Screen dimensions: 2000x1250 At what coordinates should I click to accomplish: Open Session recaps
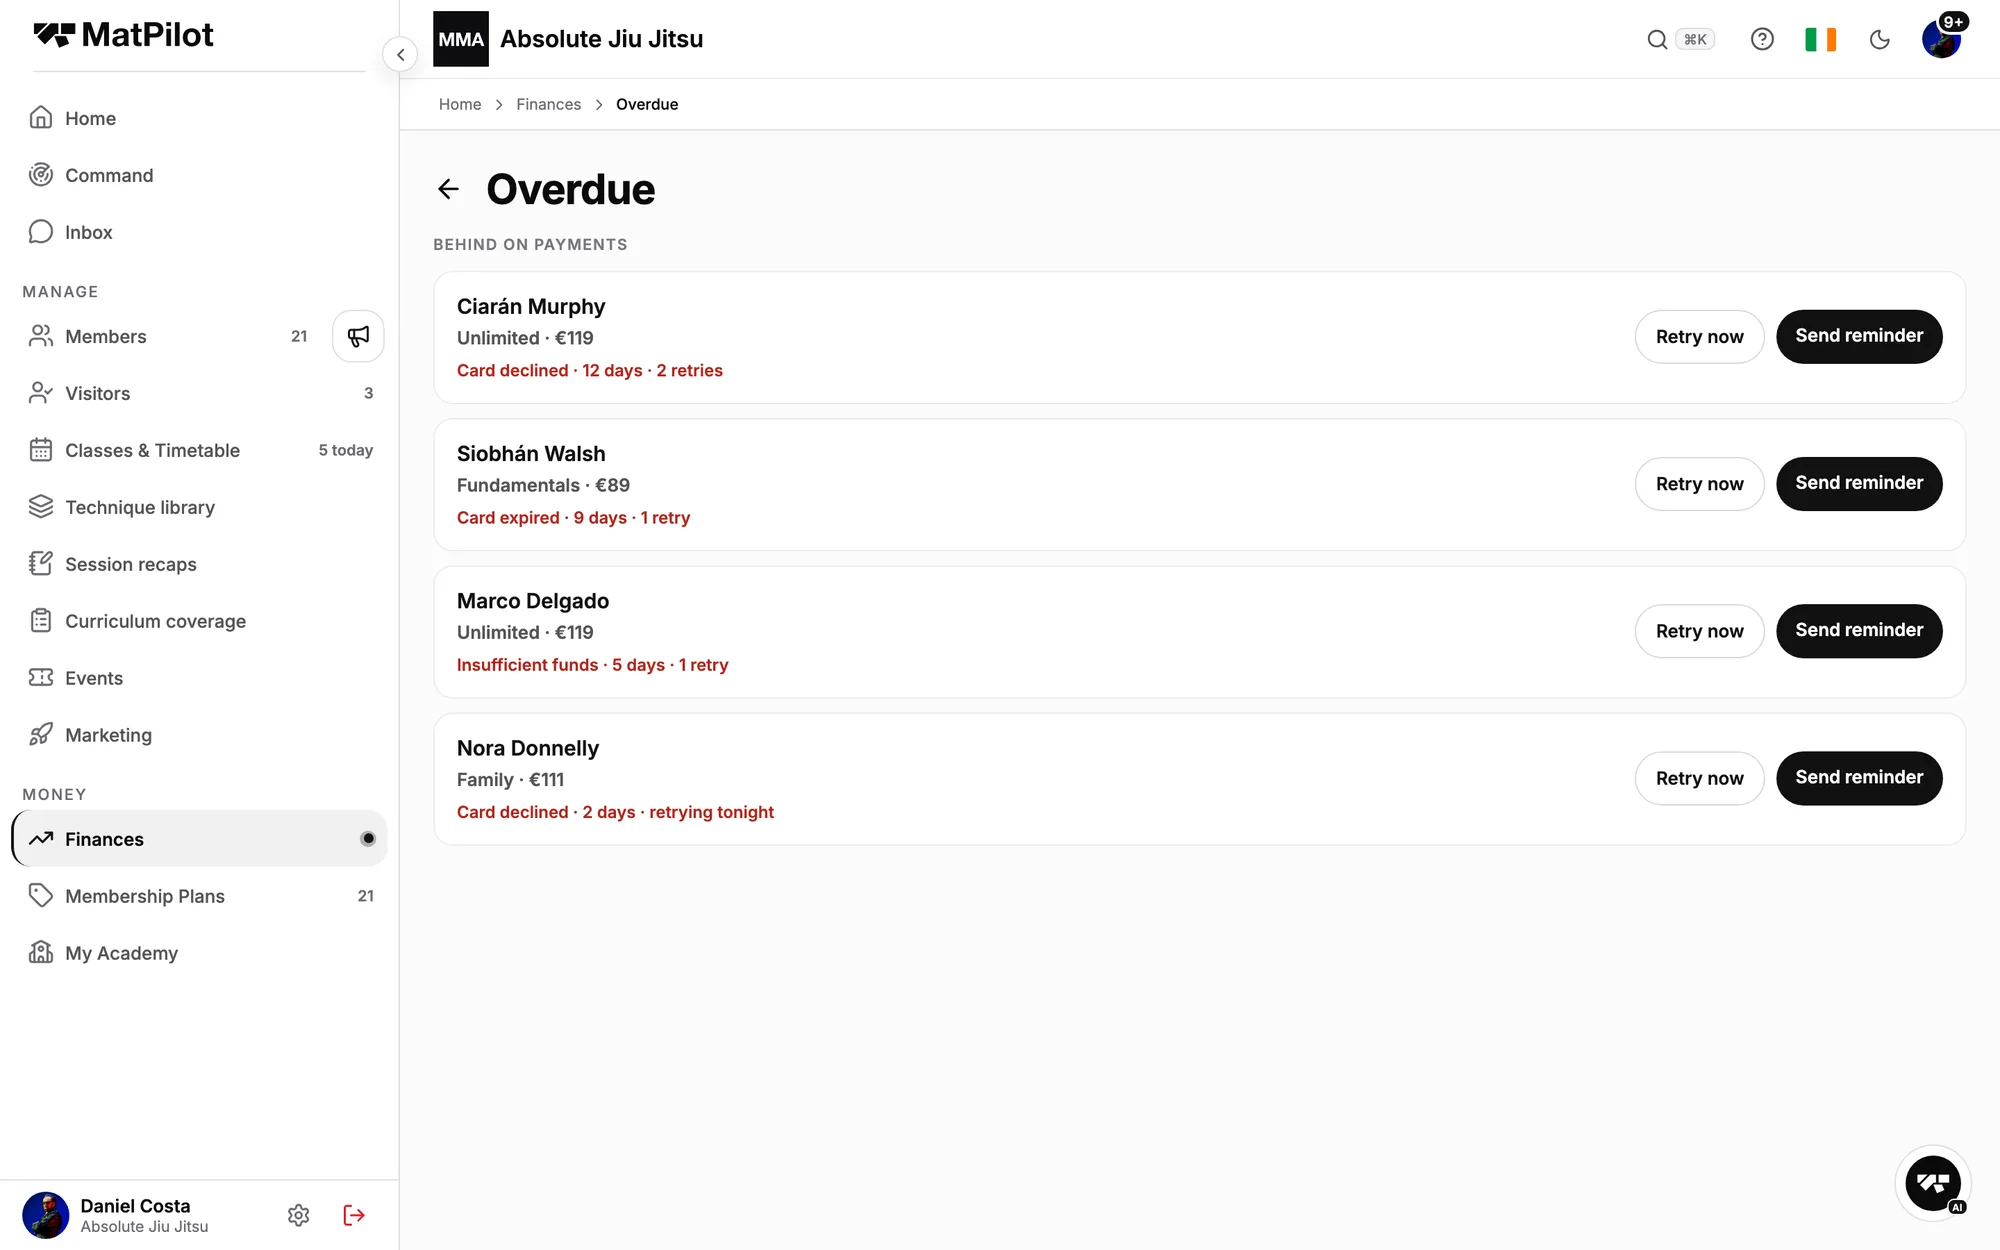(199, 564)
